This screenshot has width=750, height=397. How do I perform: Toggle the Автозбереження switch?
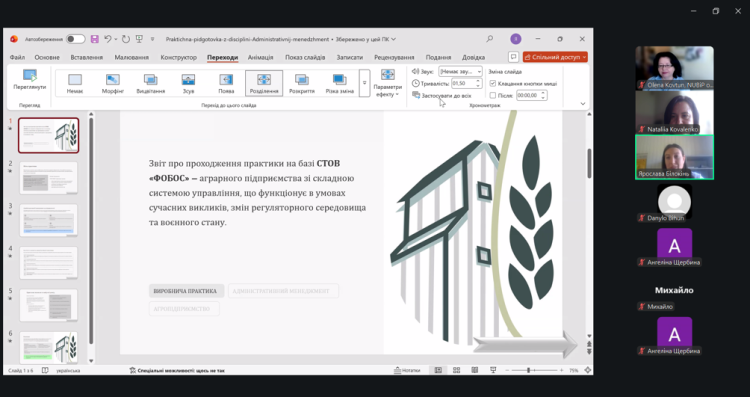click(76, 39)
